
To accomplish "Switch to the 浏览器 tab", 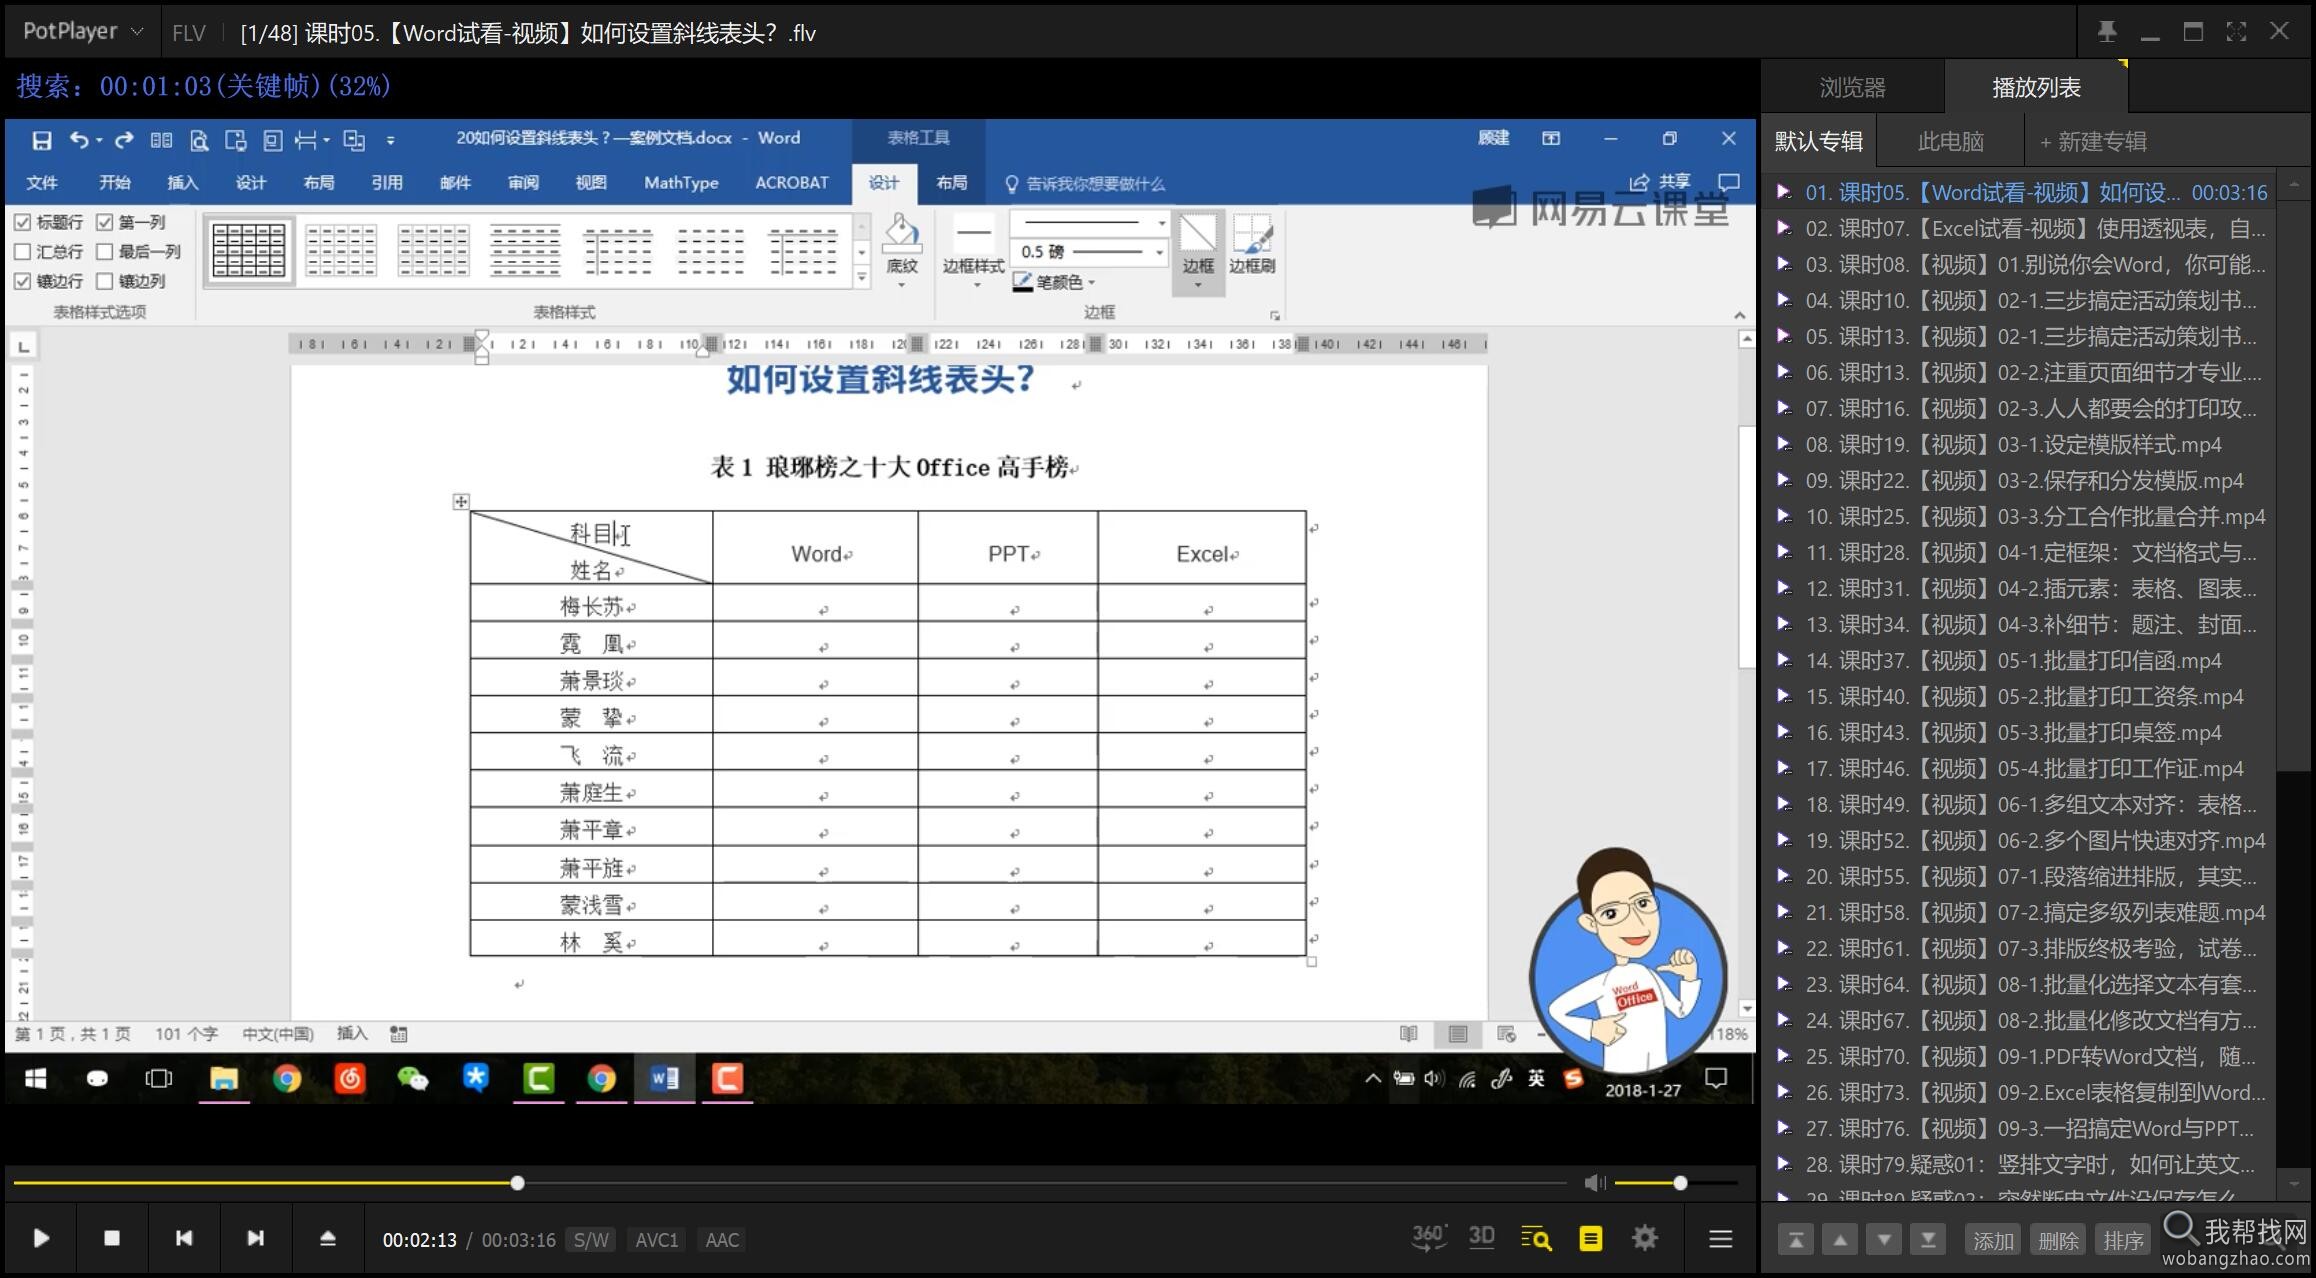I will (1852, 88).
